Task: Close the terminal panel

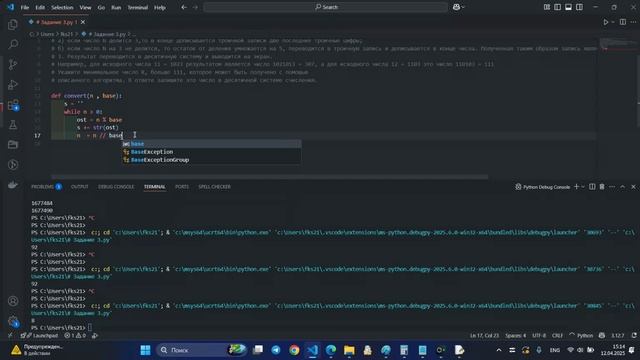Action: pyautogui.click(x=633, y=187)
